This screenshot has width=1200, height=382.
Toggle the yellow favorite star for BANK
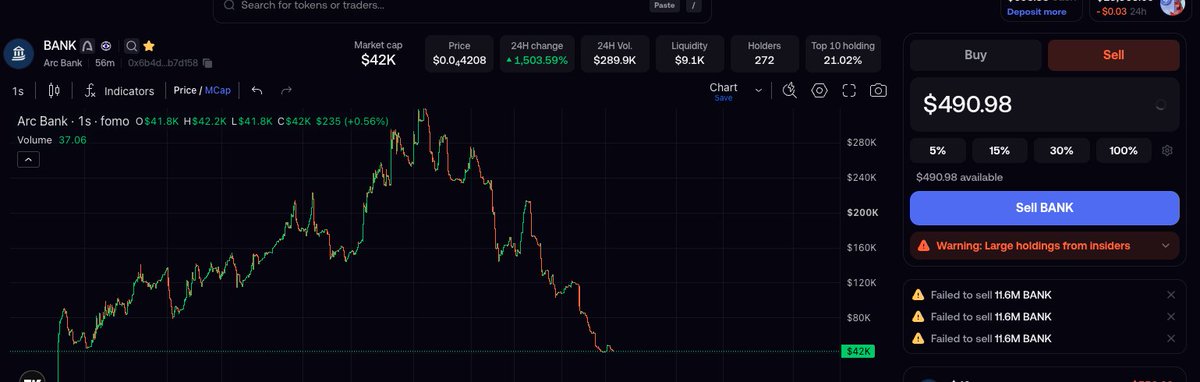tap(149, 46)
